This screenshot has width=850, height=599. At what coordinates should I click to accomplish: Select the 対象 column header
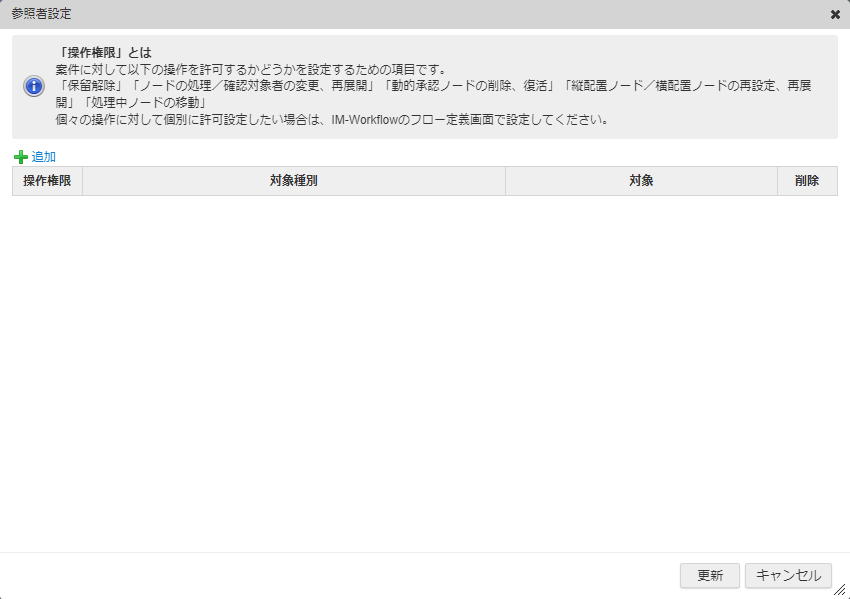641,181
